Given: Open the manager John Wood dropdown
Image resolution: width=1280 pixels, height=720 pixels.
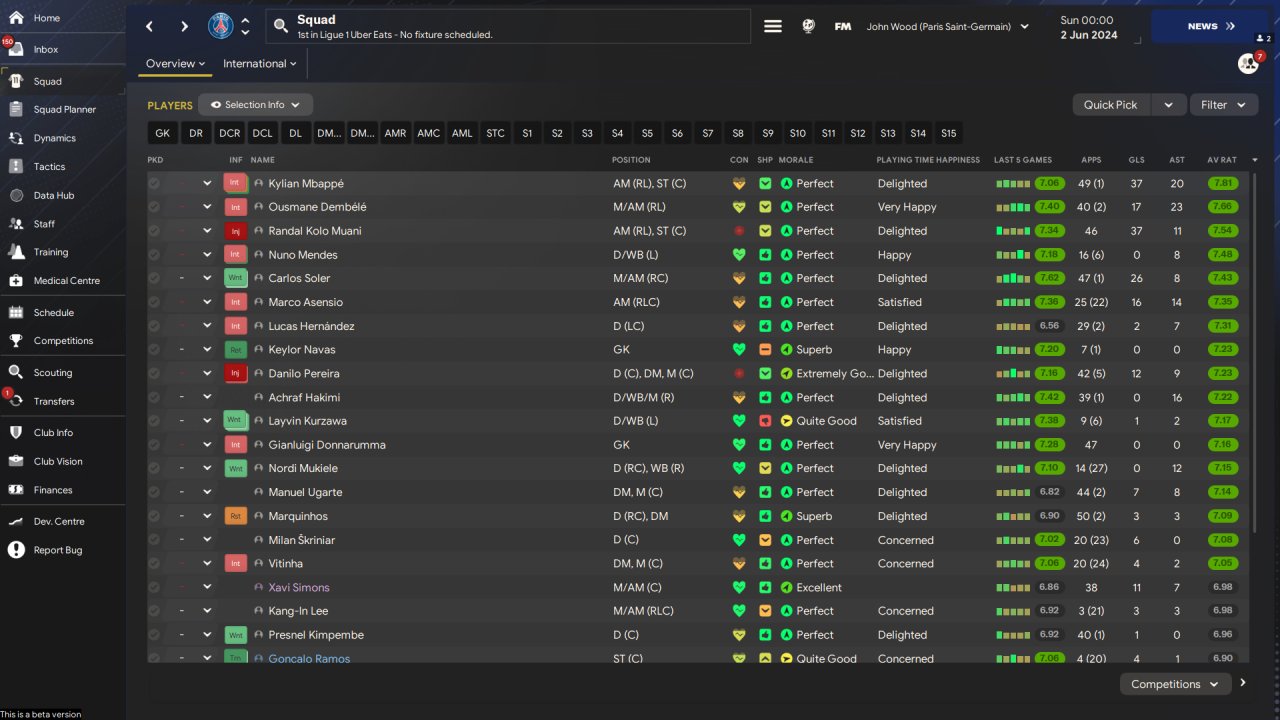Looking at the screenshot, I should [948, 27].
